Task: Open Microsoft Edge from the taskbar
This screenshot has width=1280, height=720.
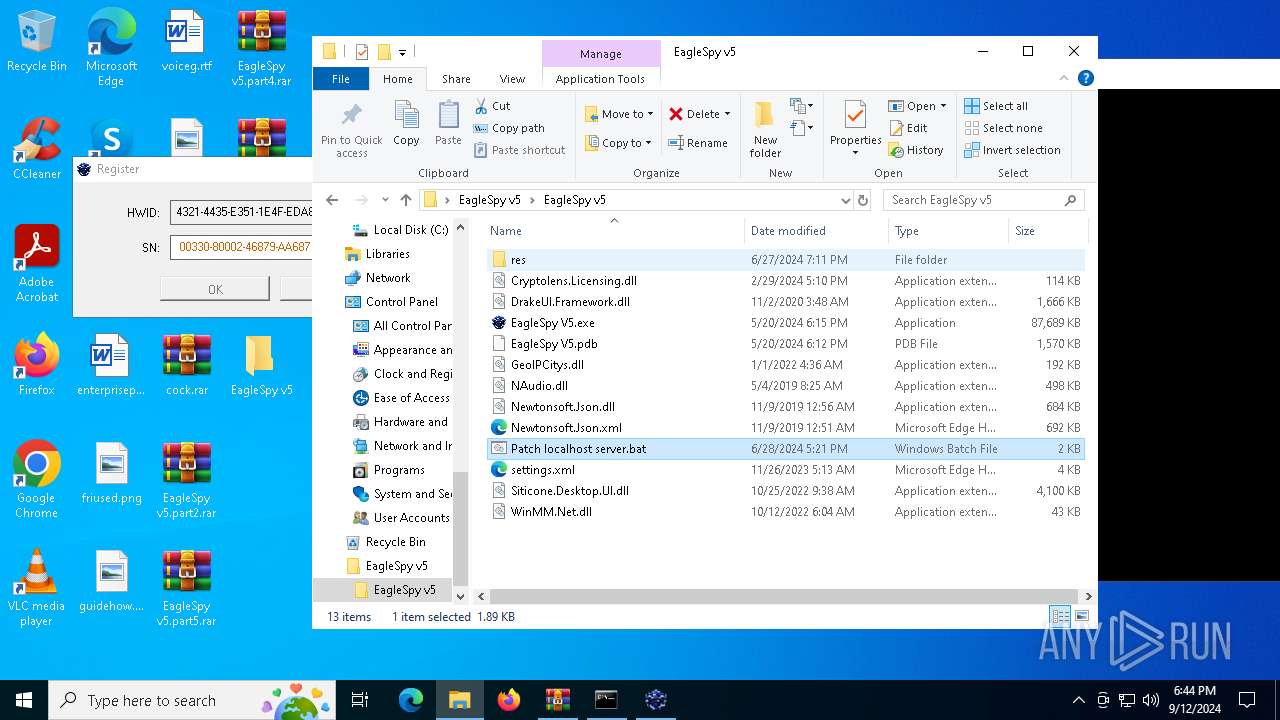Action: click(411, 700)
